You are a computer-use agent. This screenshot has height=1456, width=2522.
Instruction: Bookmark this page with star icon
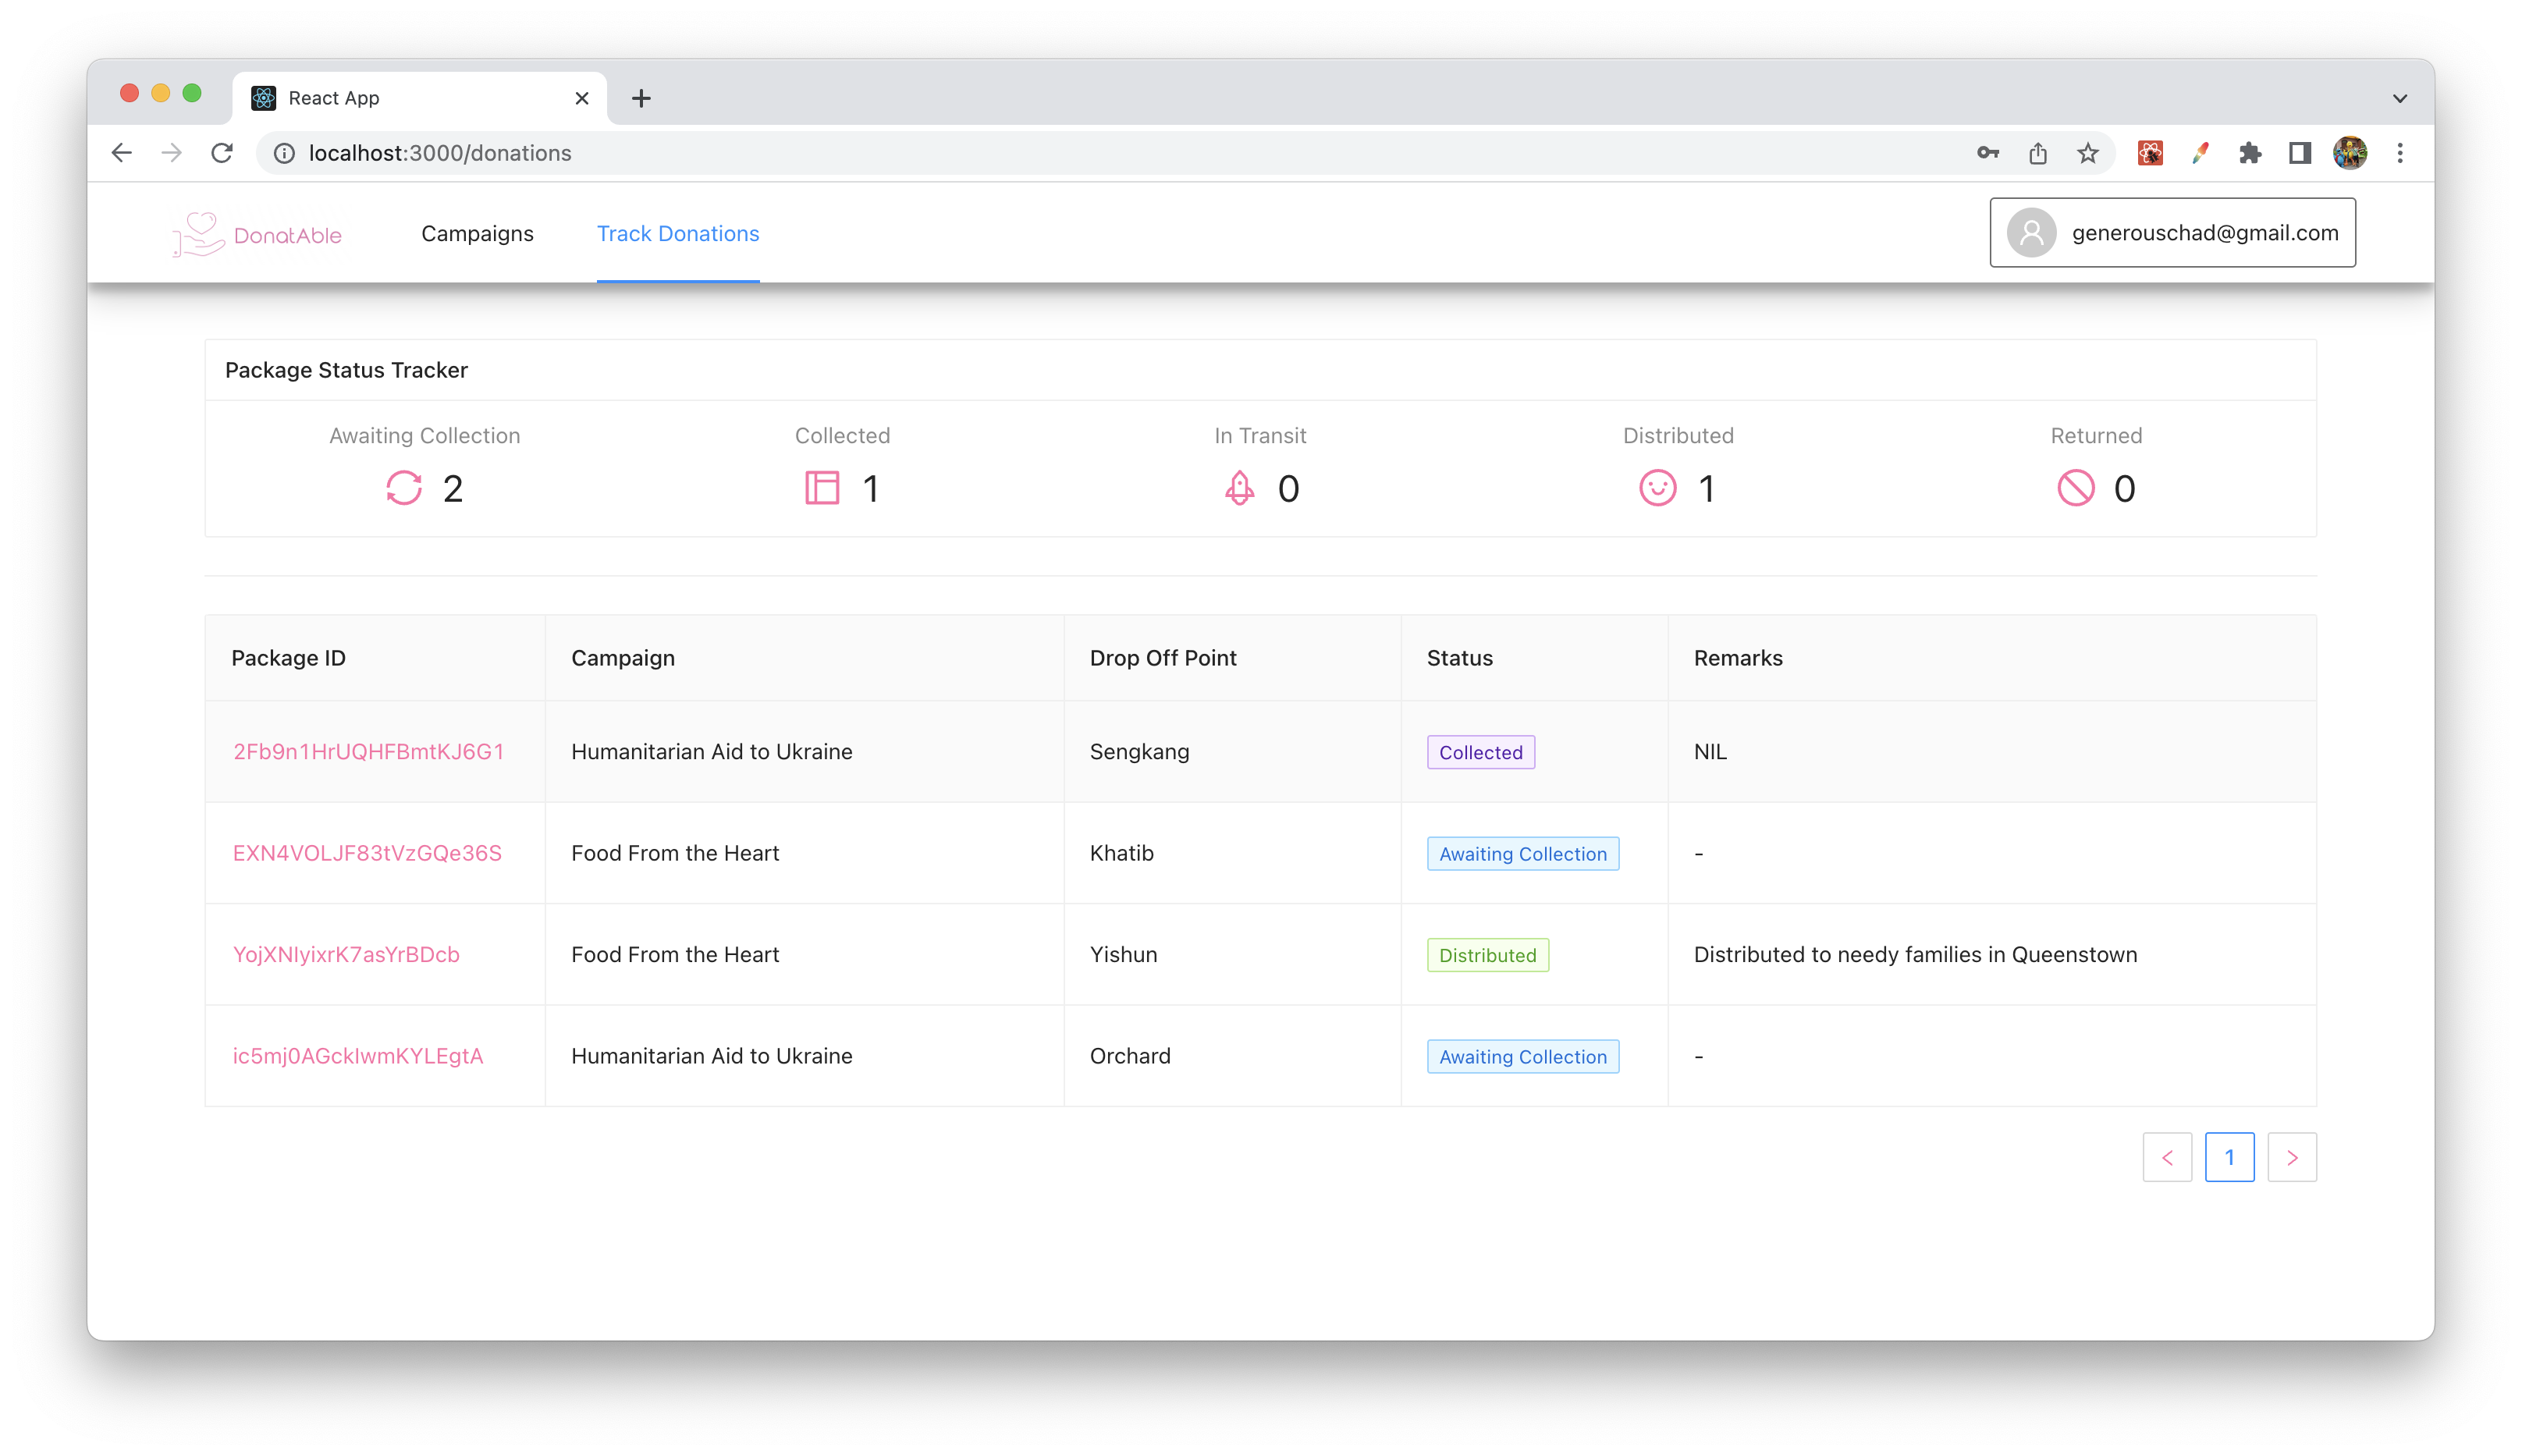[x=2087, y=153]
